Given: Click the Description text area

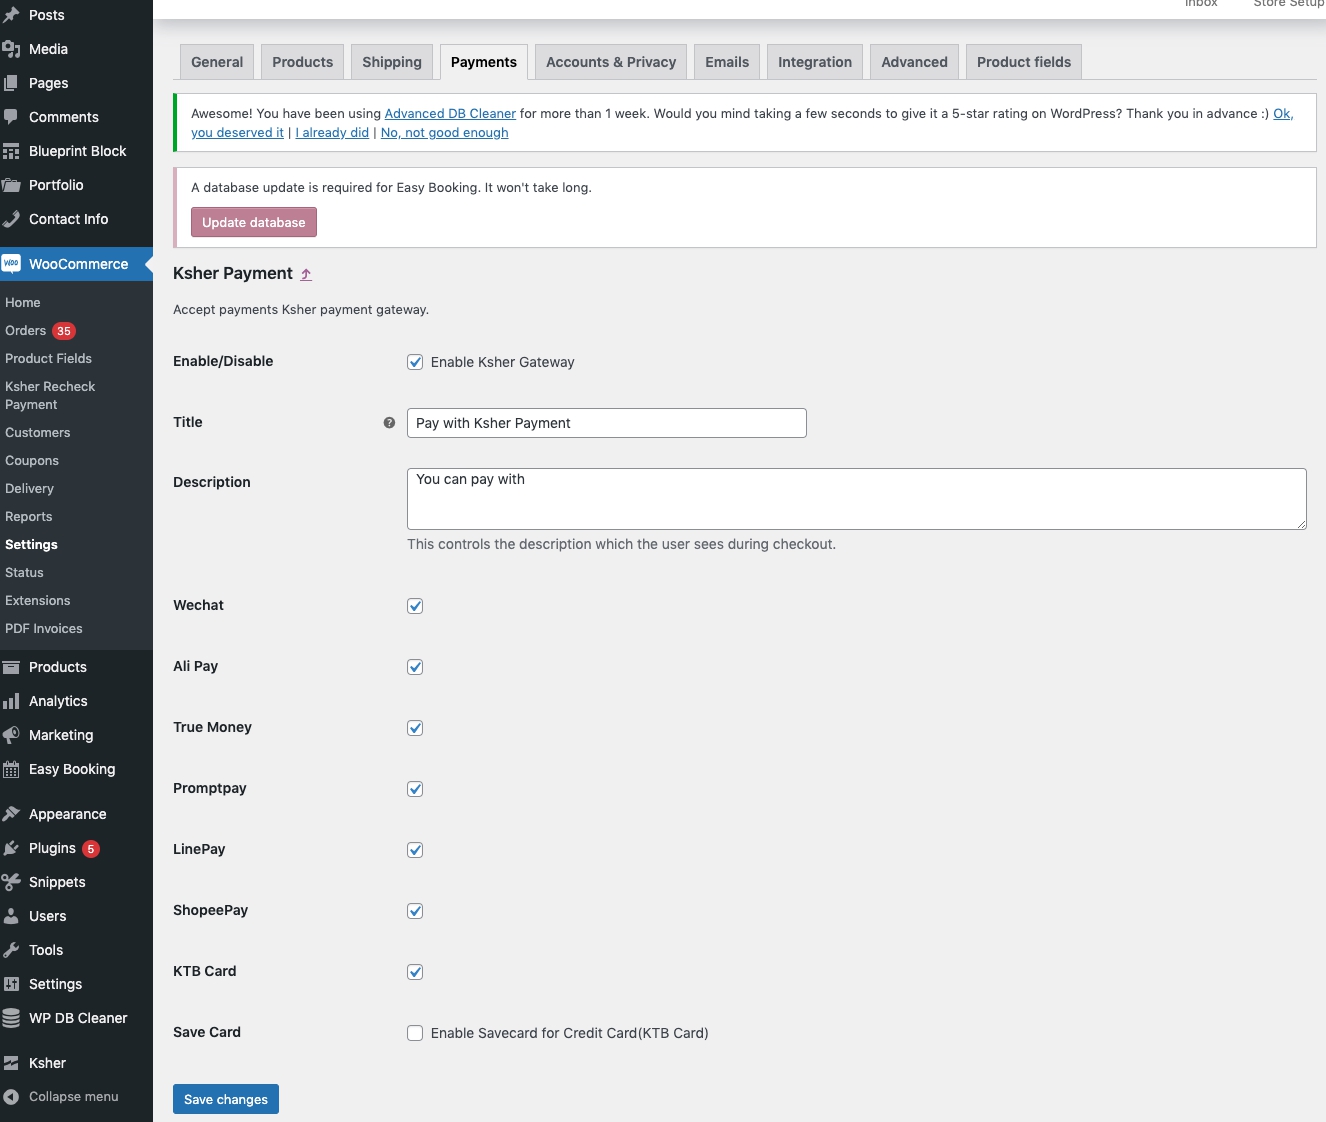Looking at the screenshot, I should click(857, 499).
